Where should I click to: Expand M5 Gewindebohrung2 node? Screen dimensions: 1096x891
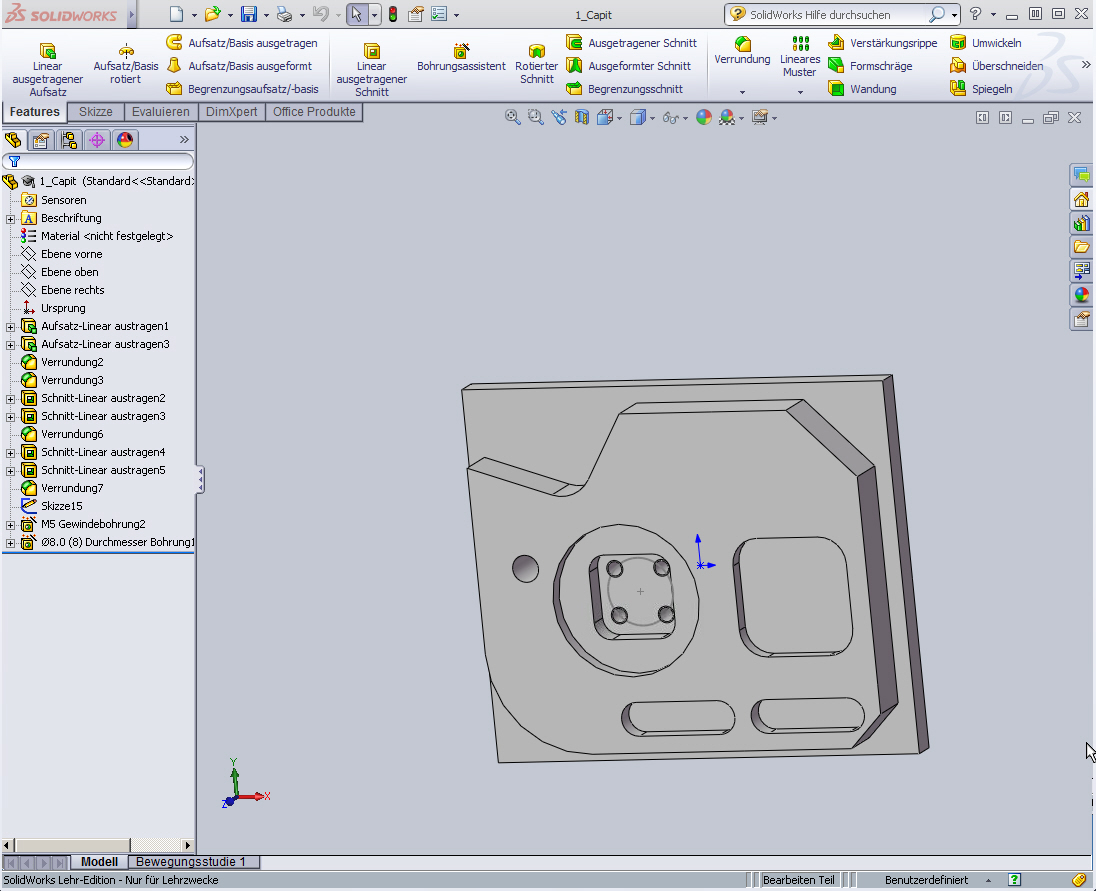pyautogui.click(x=10, y=525)
